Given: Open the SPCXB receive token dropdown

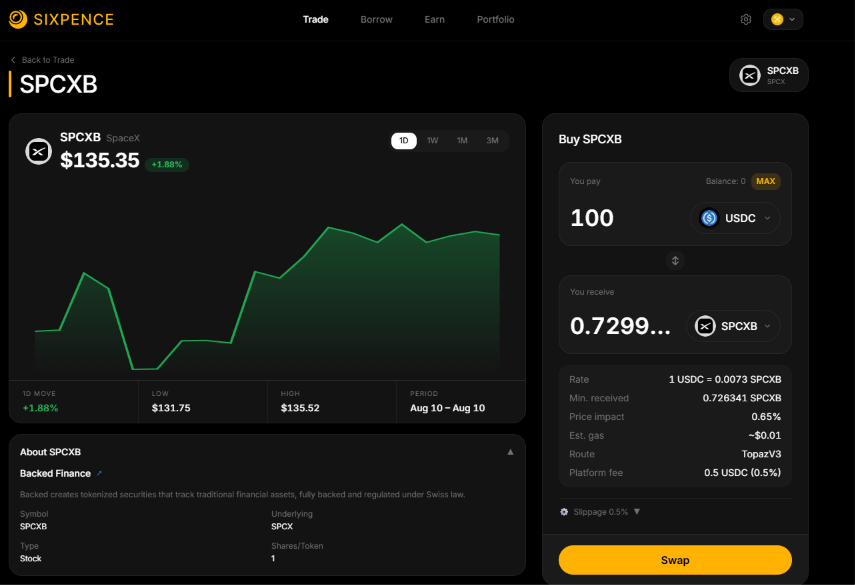Looking at the screenshot, I should [x=733, y=326].
